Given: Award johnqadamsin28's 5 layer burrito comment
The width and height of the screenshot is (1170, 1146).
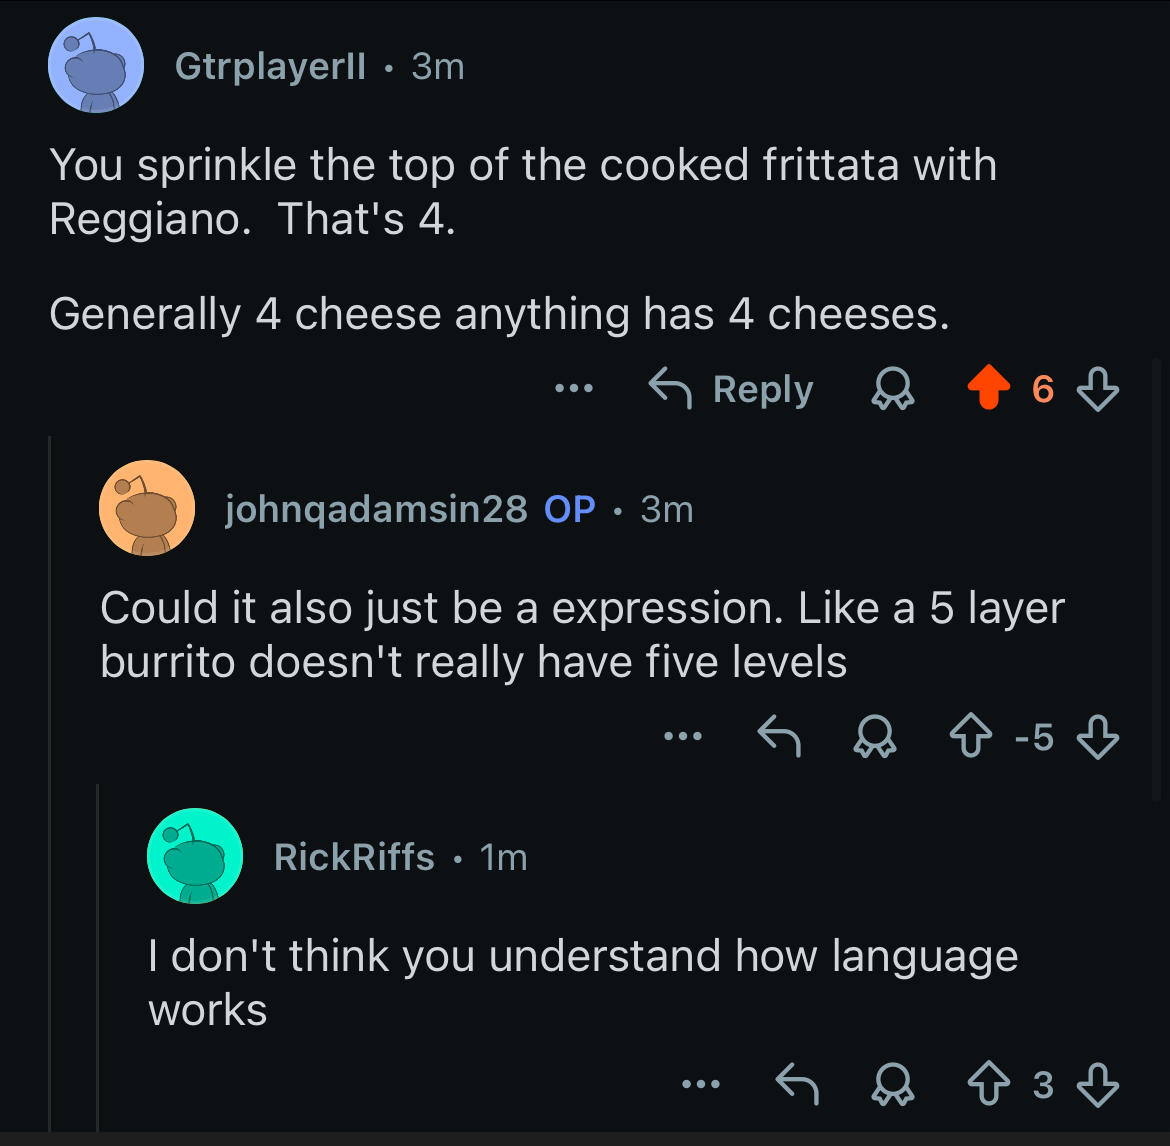Looking at the screenshot, I should point(876,737).
